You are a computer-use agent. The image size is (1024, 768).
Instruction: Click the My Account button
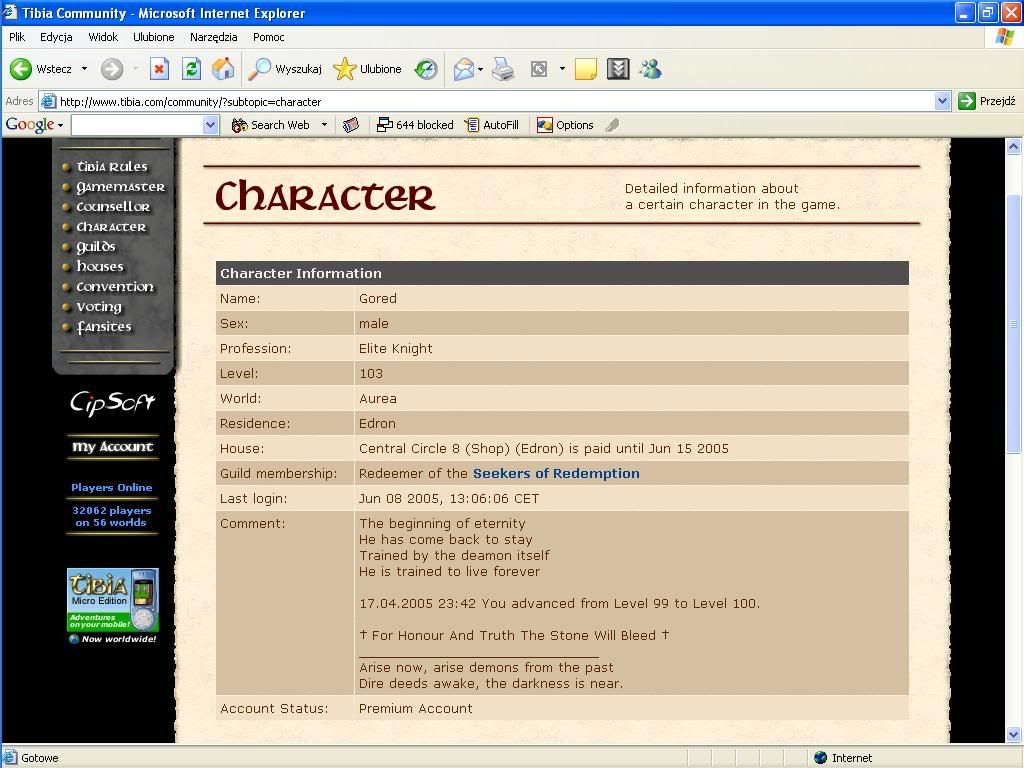pos(112,447)
